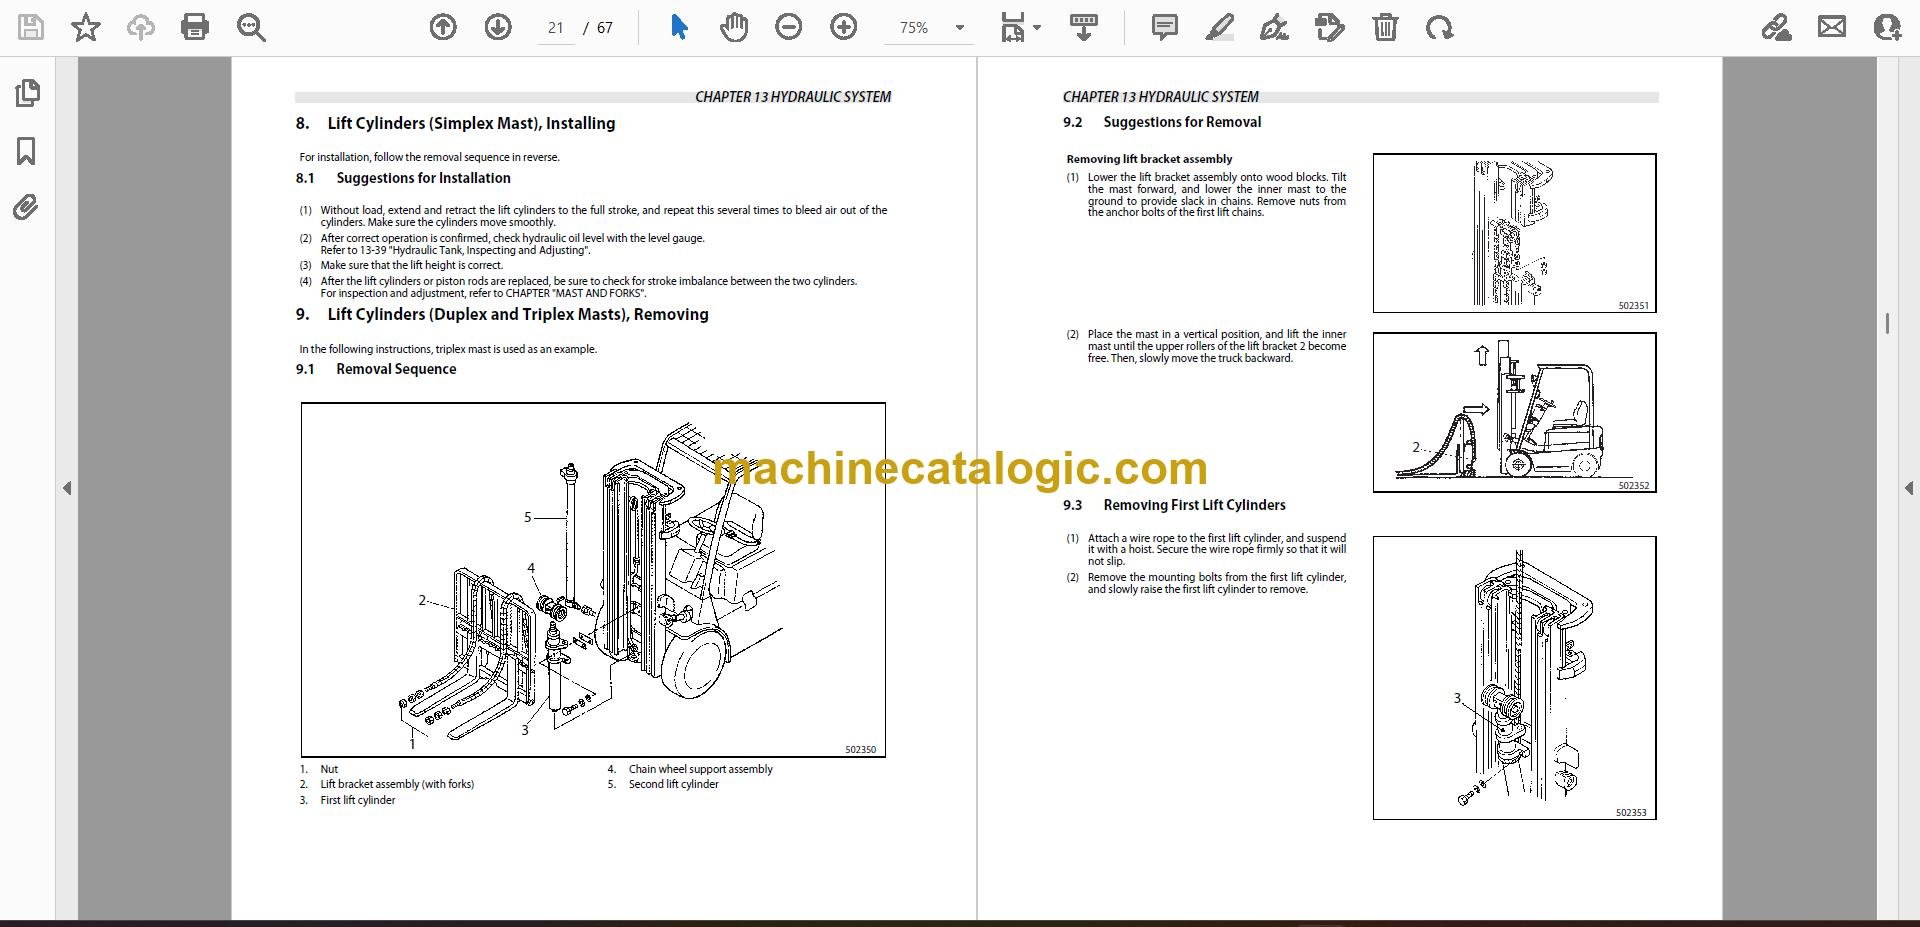Click the share with others icon
Screen dimensions: 1920x927
coord(1887,28)
